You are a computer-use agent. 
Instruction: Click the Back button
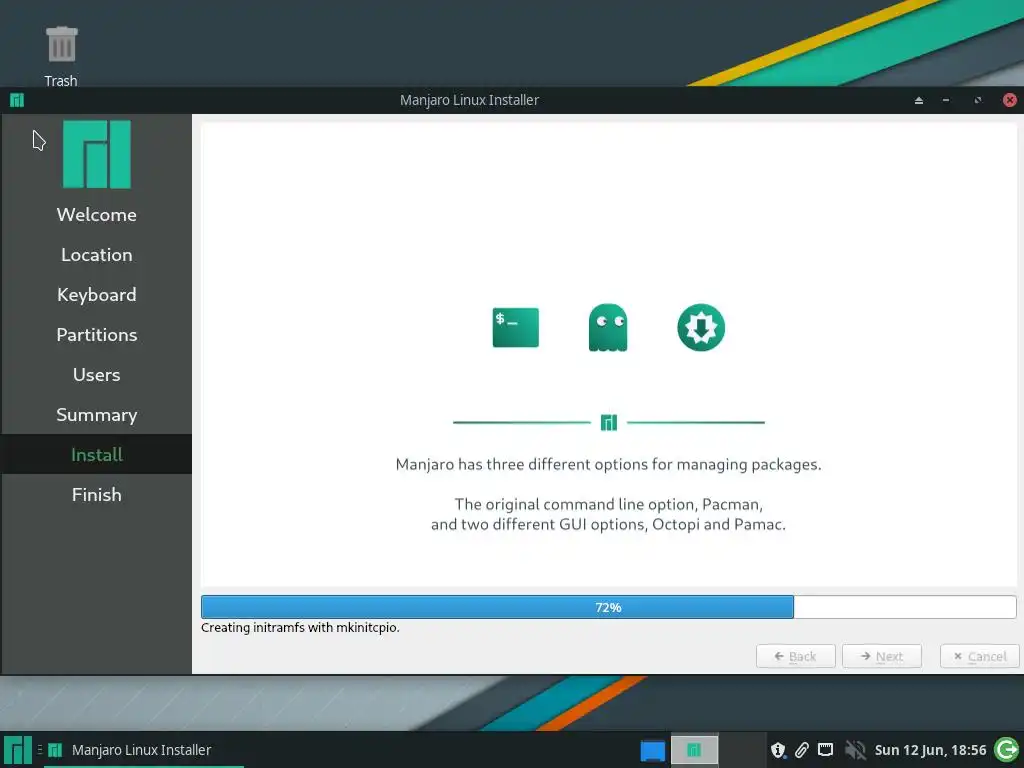pyautogui.click(x=795, y=656)
